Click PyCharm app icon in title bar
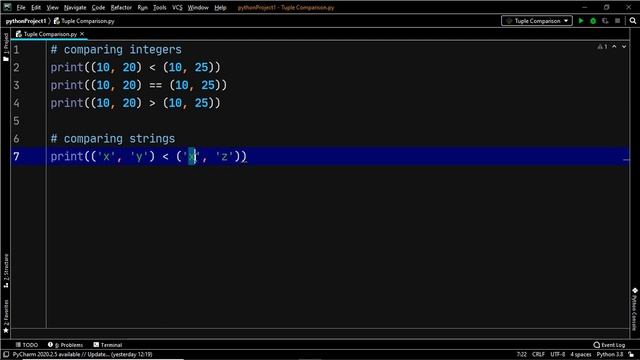The width and height of the screenshot is (640, 360). pos(7,7)
